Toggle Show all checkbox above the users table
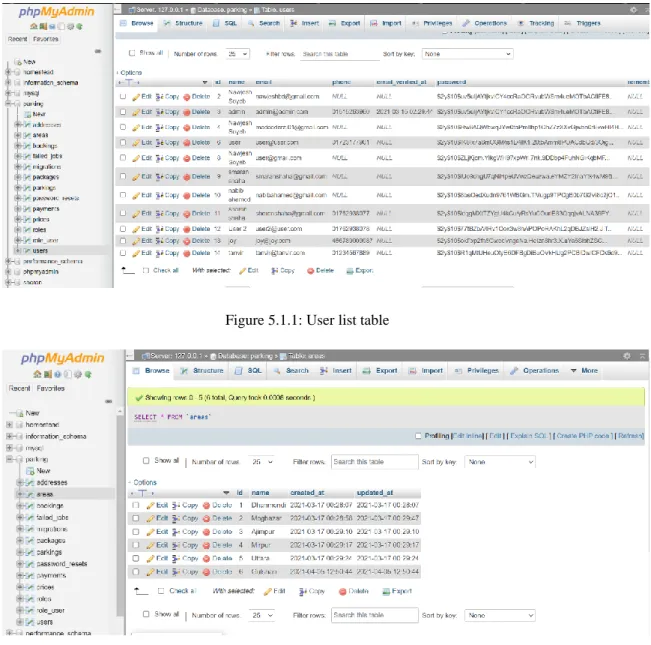The width and height of the screenshot is (651, 645). (x=132, y=53)
